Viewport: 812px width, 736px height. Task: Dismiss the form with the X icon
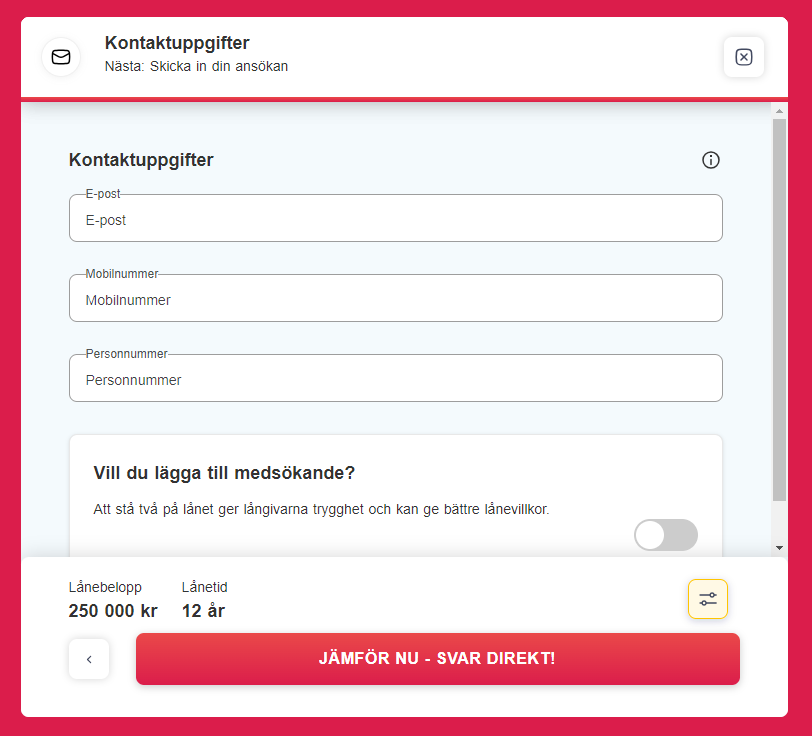[x=743, y=57]
